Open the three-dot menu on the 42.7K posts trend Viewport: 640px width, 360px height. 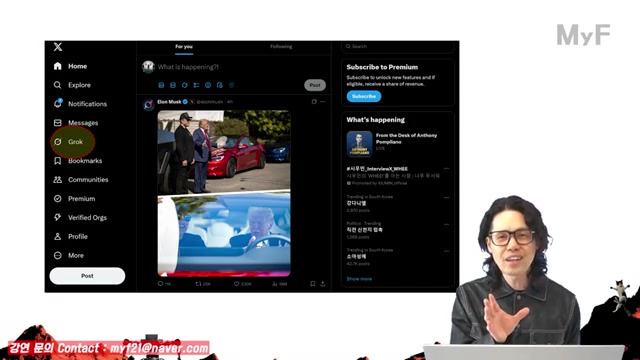[446, 251]
